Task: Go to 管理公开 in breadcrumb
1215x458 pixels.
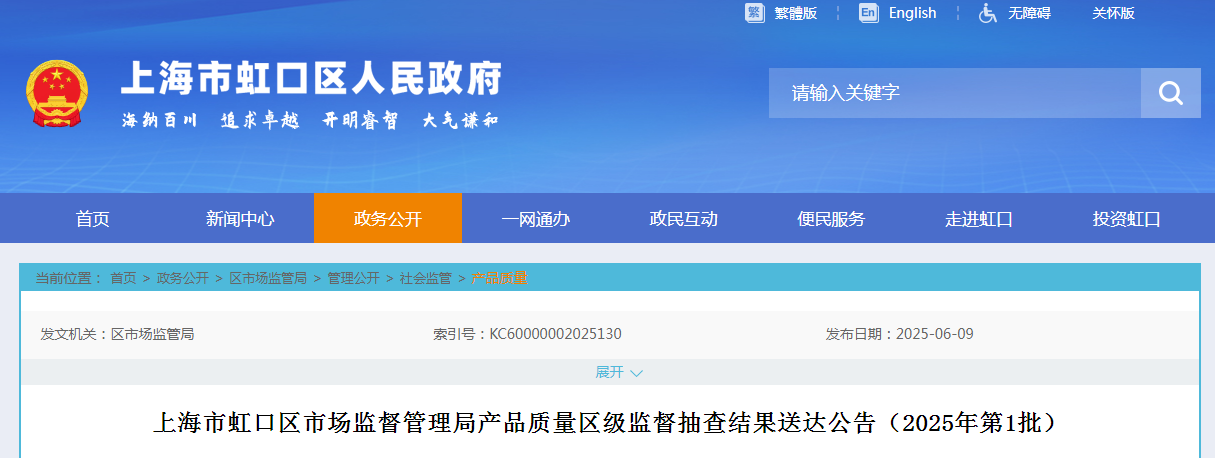Action: coord(353,278)
